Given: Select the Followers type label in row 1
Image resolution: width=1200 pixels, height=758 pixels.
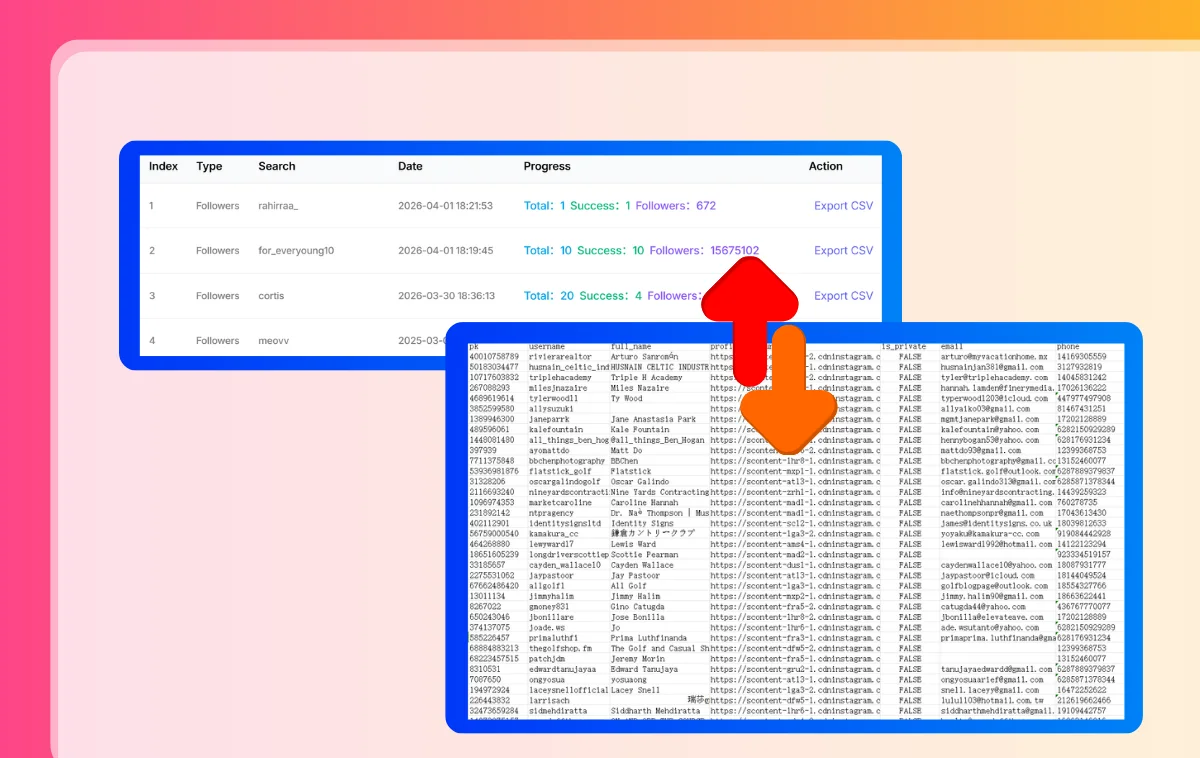Looking at the screenshot, I should [x=217, y=206].
